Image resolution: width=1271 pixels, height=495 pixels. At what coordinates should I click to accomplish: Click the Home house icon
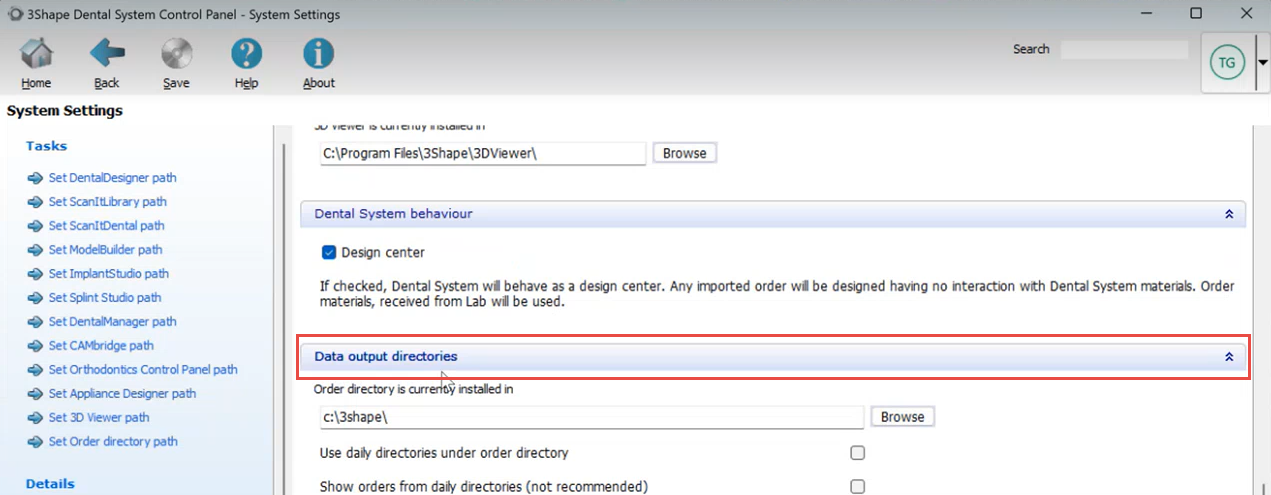click(37, 54)
